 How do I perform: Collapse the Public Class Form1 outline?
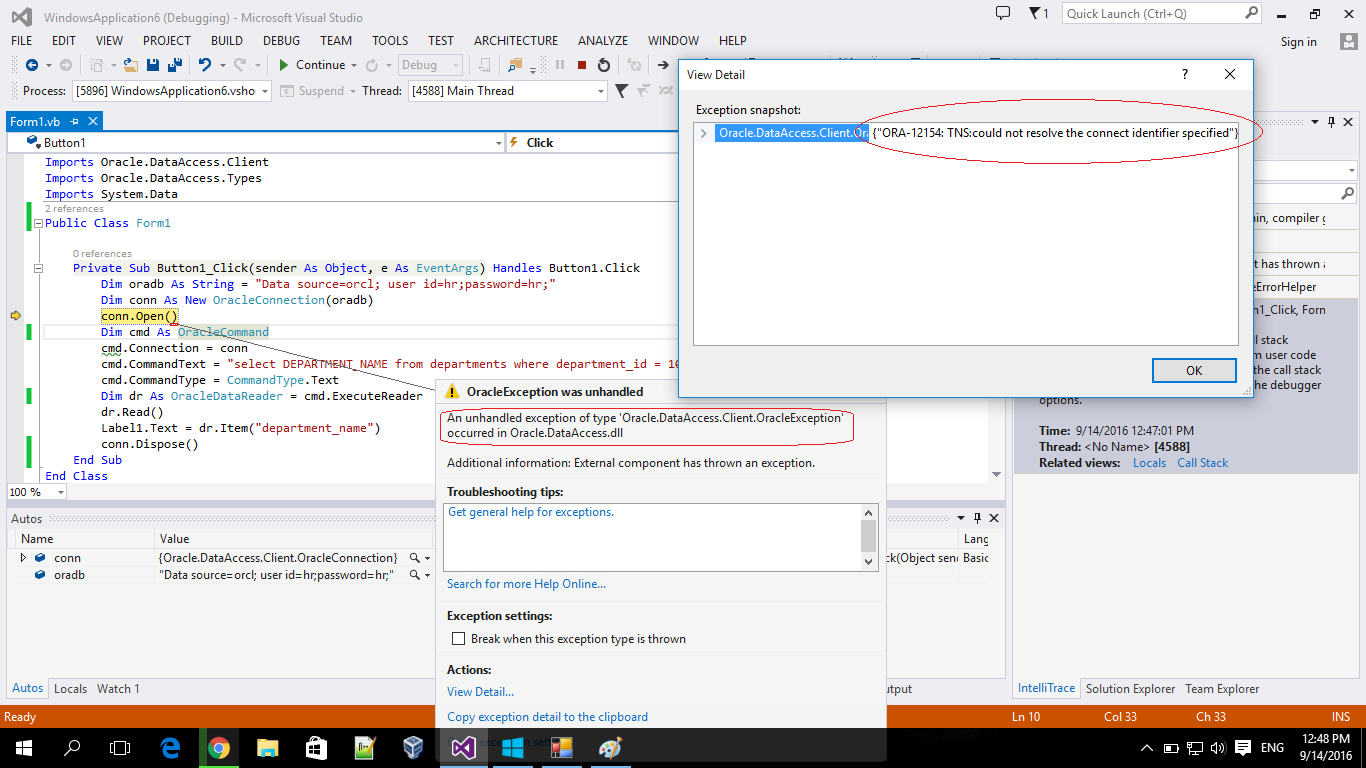(x=38, y=224)
